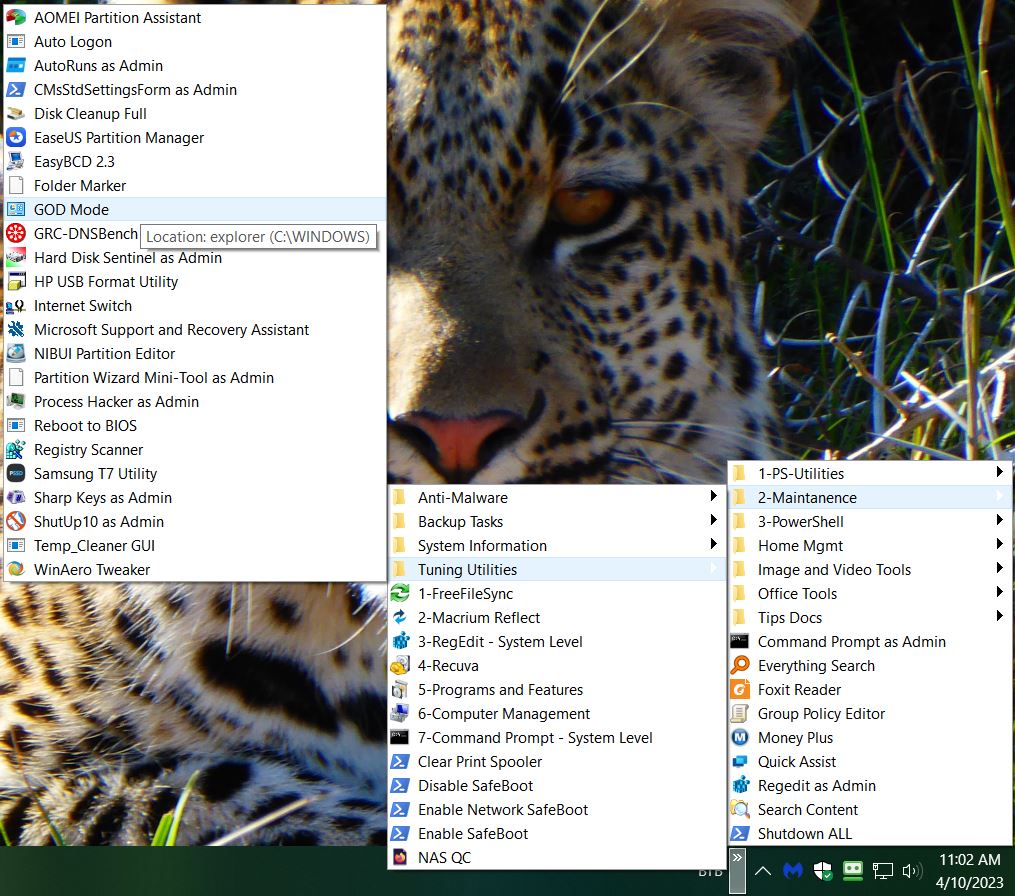Click the Malwarebytes tray icon
The height and width of the screenshot is (896, 1015).
[x=793, y=871]
